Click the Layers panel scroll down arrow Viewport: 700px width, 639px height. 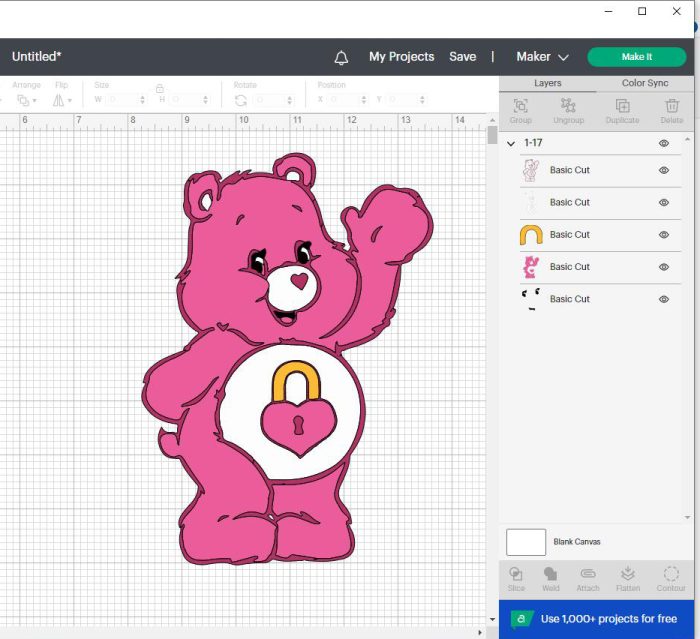(x=688, y=518)
